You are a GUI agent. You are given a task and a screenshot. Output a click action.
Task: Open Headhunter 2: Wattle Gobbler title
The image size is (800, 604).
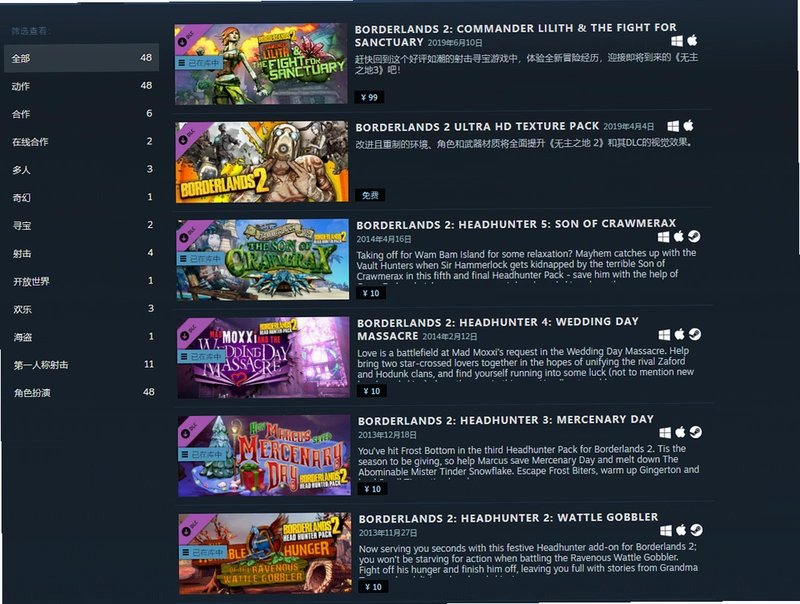pyautogui.click(x=508, y=518)
